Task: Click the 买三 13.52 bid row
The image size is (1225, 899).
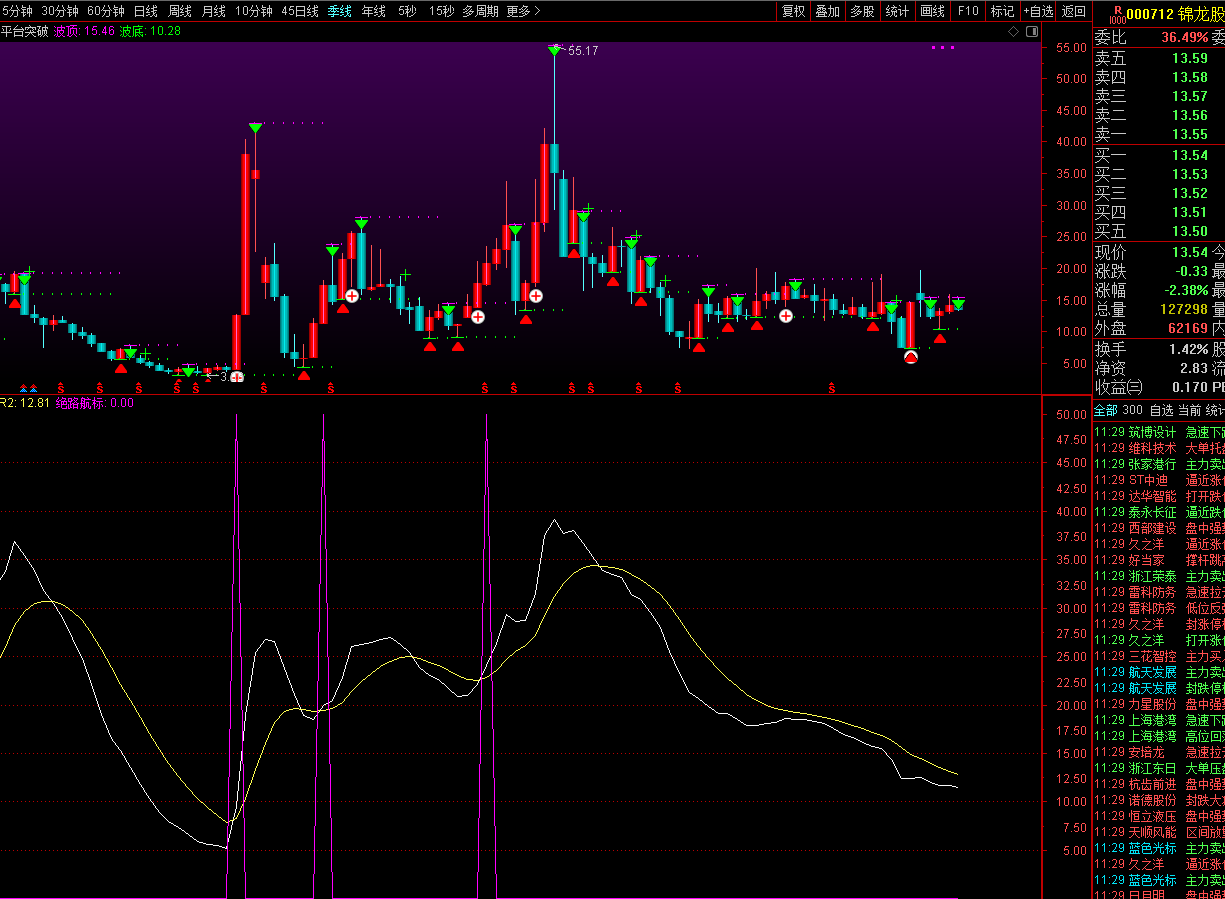Action: (x=1158, y=193)
